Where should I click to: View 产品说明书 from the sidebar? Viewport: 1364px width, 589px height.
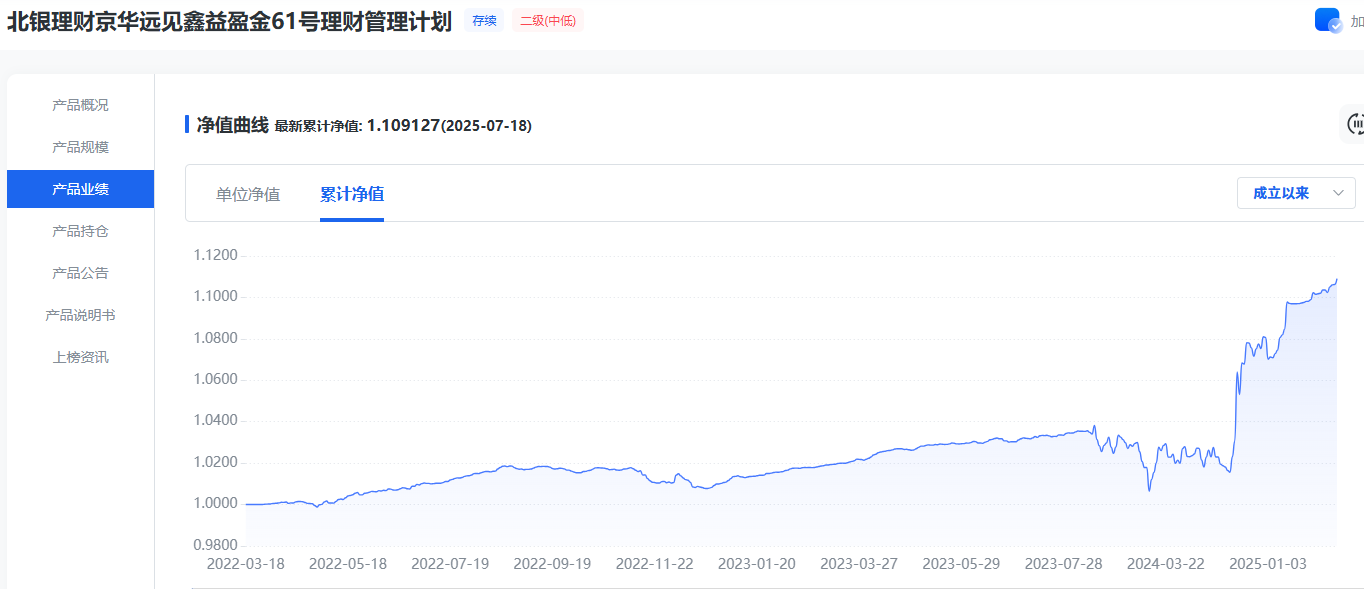tap(80, 315)
